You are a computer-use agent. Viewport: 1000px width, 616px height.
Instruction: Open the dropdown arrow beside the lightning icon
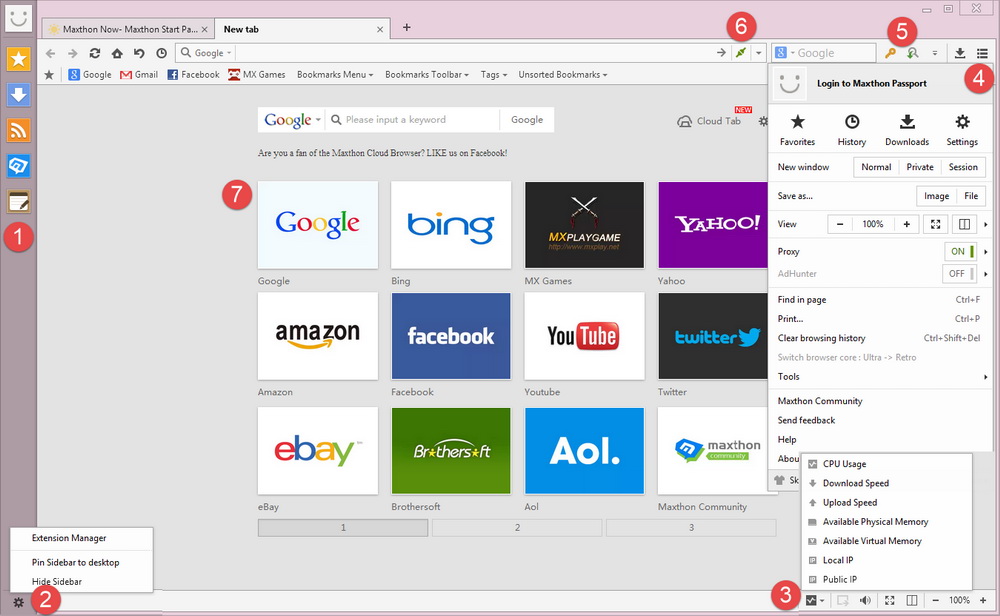tap(758, 53)
